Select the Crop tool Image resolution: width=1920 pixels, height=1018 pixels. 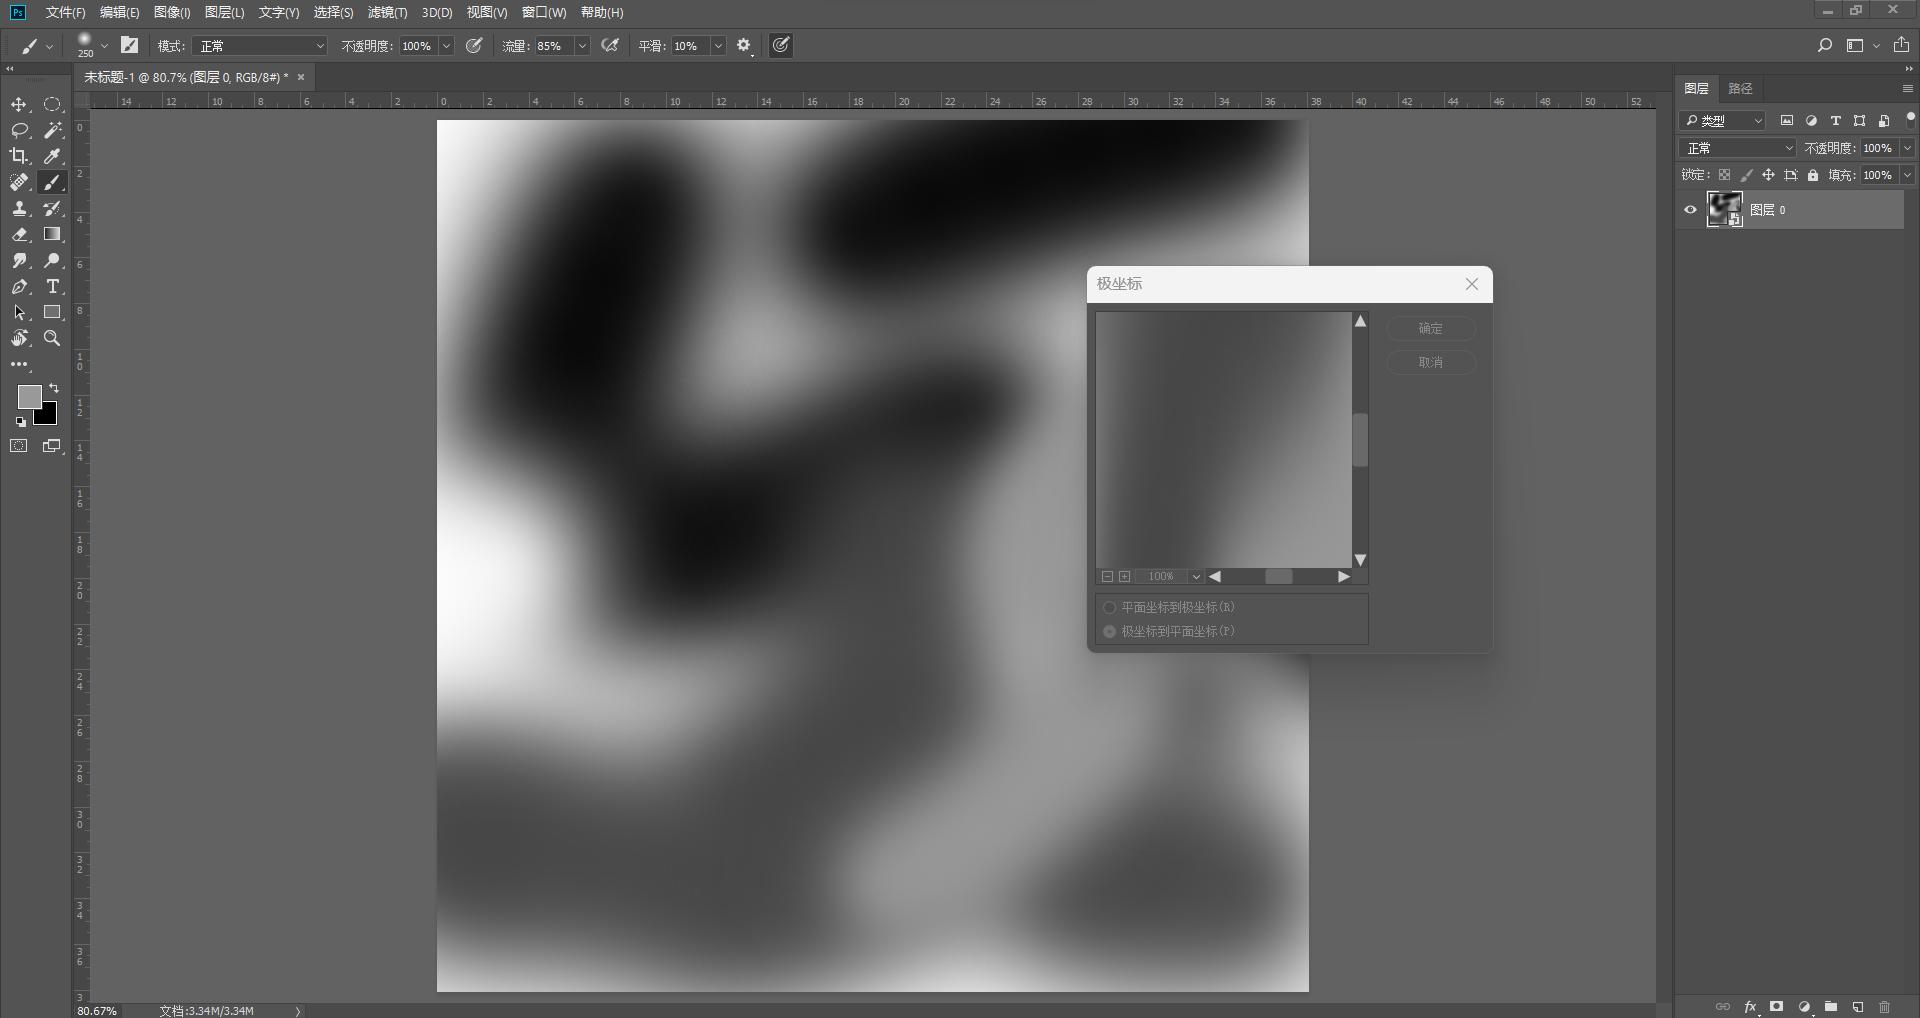pyautogui.click(x=19, y=156)
